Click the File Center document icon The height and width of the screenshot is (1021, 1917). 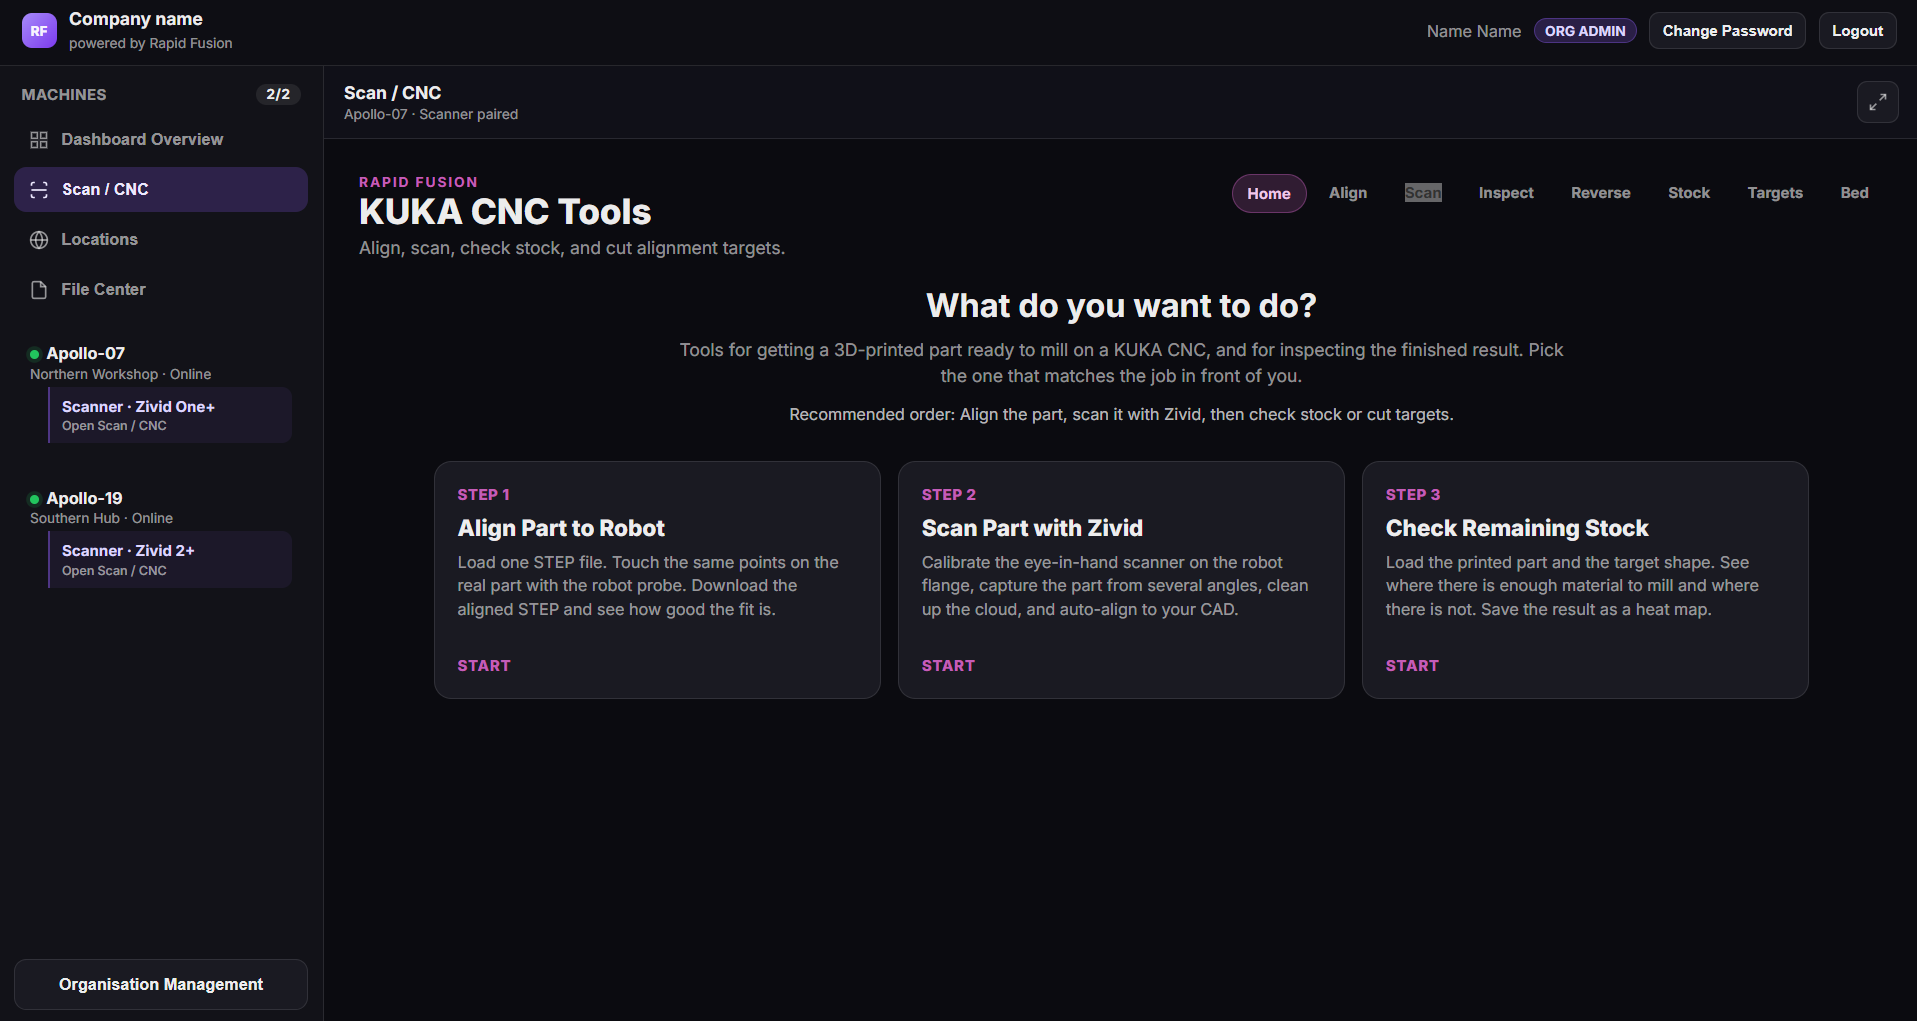(39, 290)
